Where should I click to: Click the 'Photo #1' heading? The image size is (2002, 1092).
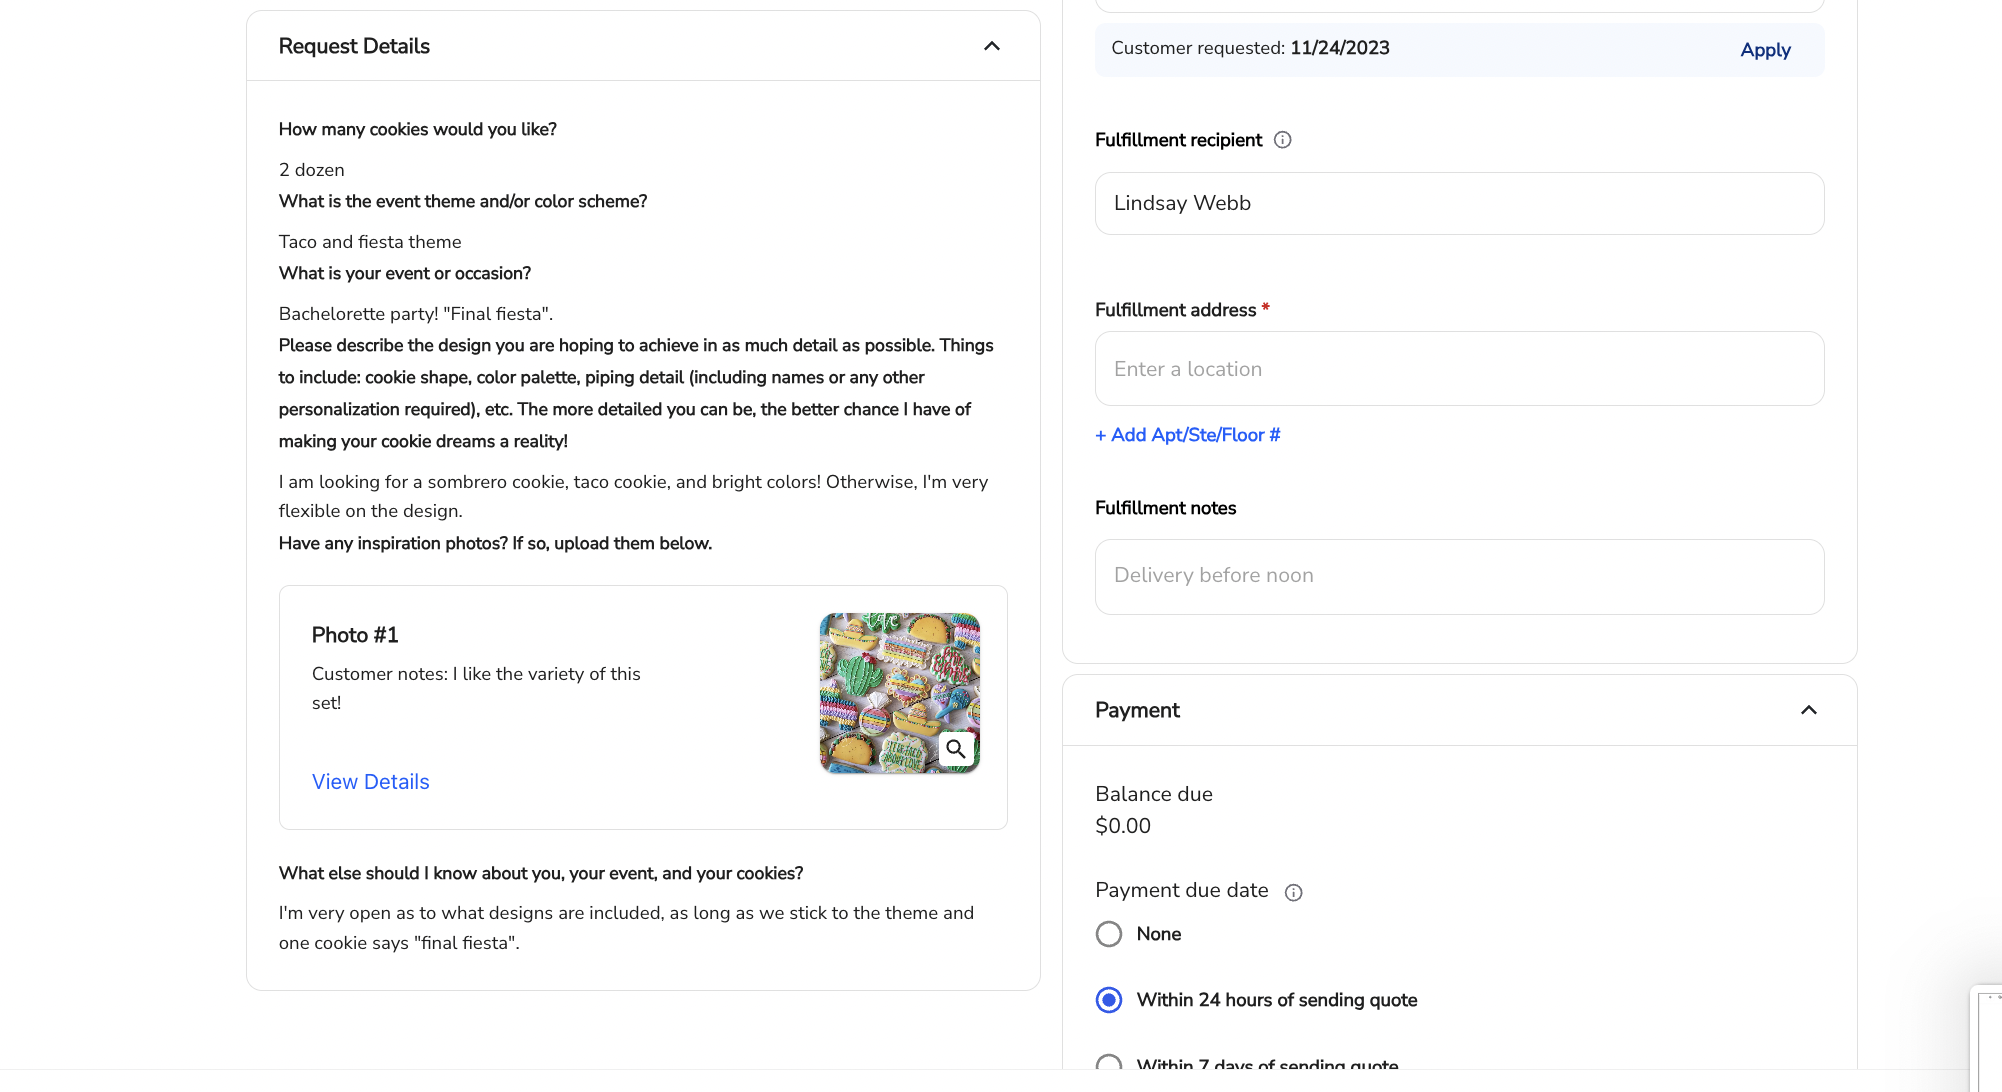pyautogui.click(x=355, y=635)
